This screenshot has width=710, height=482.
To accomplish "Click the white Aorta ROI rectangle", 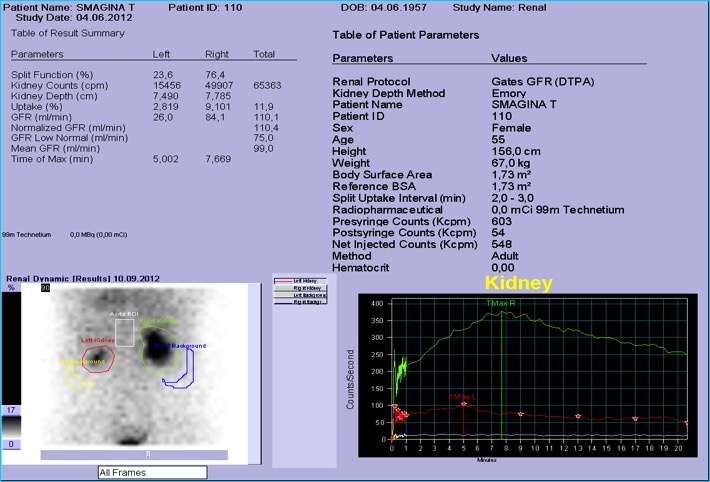I will (x=124, y=331).
